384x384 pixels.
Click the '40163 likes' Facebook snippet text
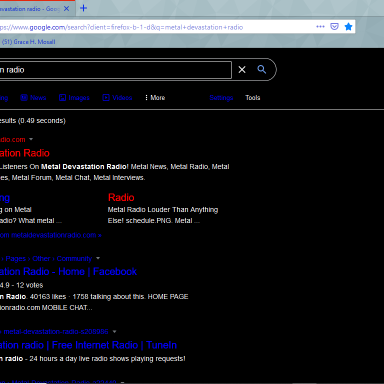(48, 297)
